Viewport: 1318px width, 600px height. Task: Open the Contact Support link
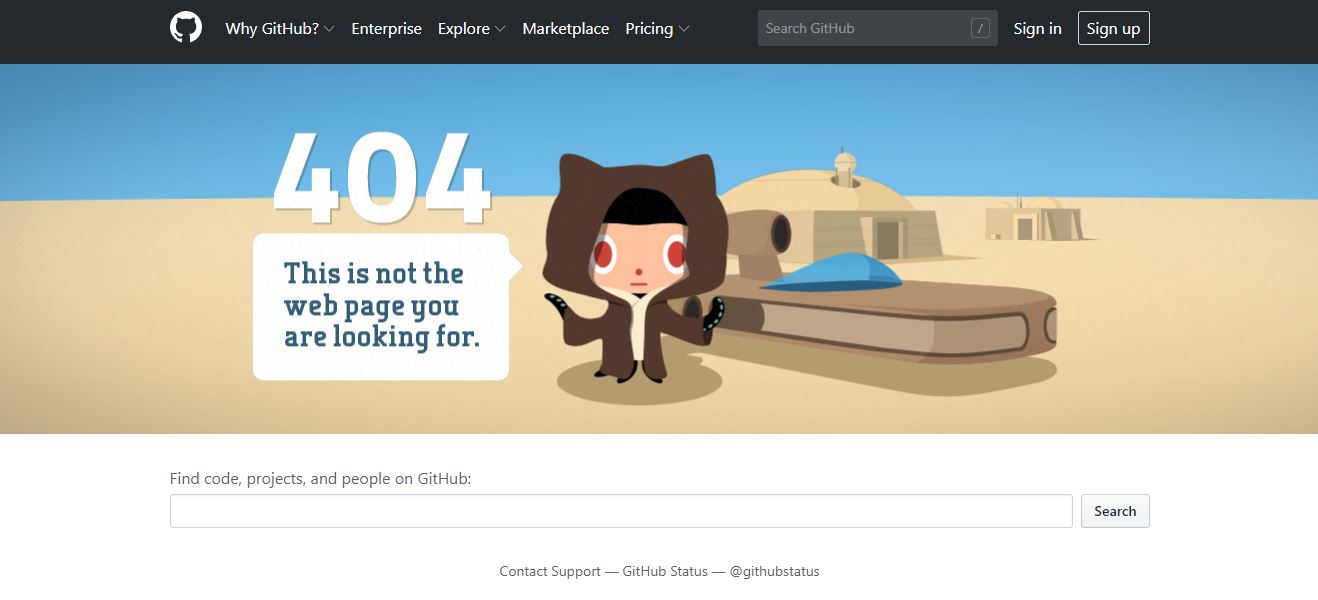[x=550, y=571]
